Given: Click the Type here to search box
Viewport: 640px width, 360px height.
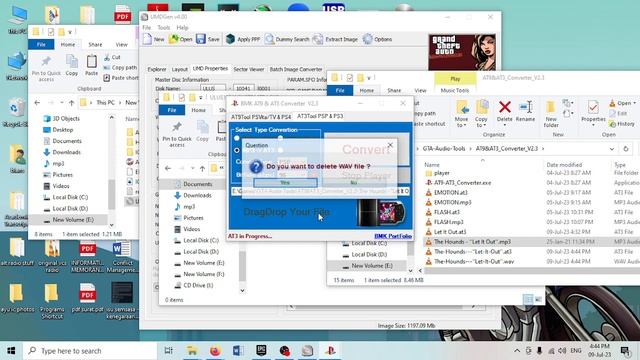Looking at the screenshot, I should coord(90,351).
